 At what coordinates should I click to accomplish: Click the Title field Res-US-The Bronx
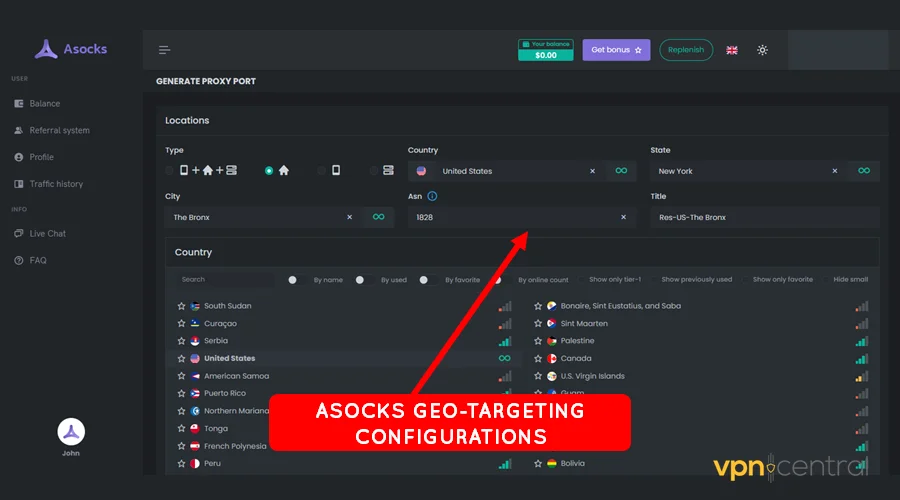[765, 217]
